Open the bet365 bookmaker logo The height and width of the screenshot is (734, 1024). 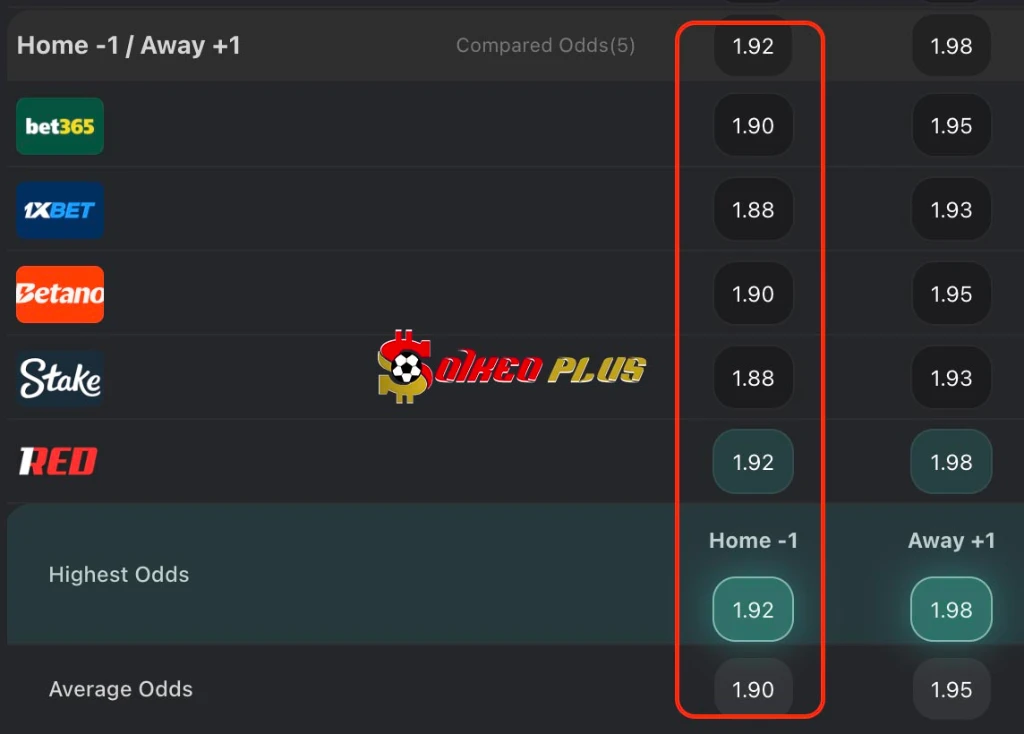point(60,126)
